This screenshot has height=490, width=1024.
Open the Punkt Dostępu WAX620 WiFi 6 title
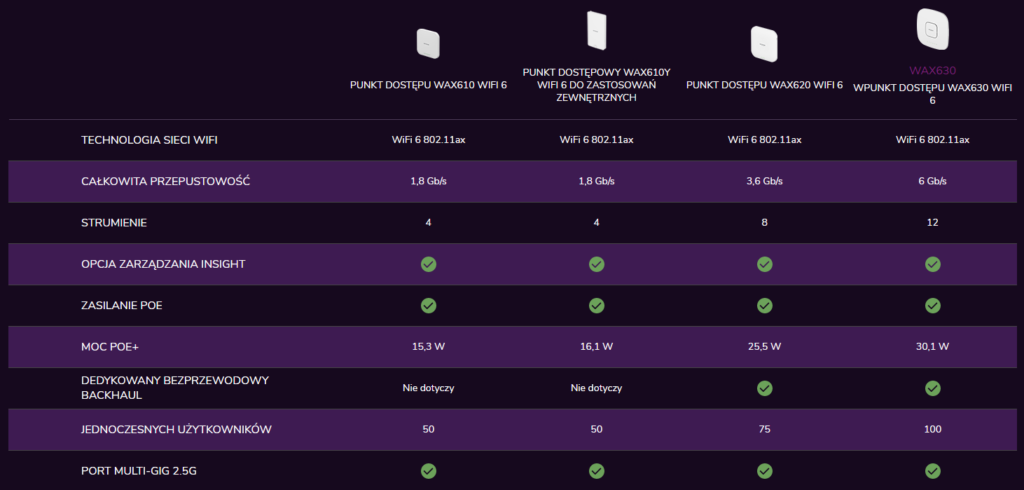coord(764,85)
